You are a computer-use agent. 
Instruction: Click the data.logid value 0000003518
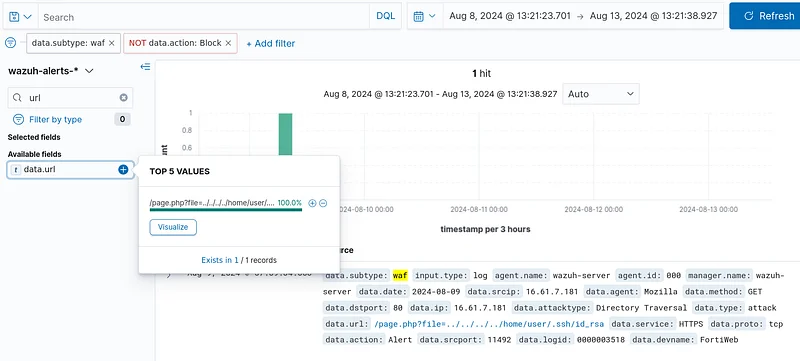tap(601, 340)
